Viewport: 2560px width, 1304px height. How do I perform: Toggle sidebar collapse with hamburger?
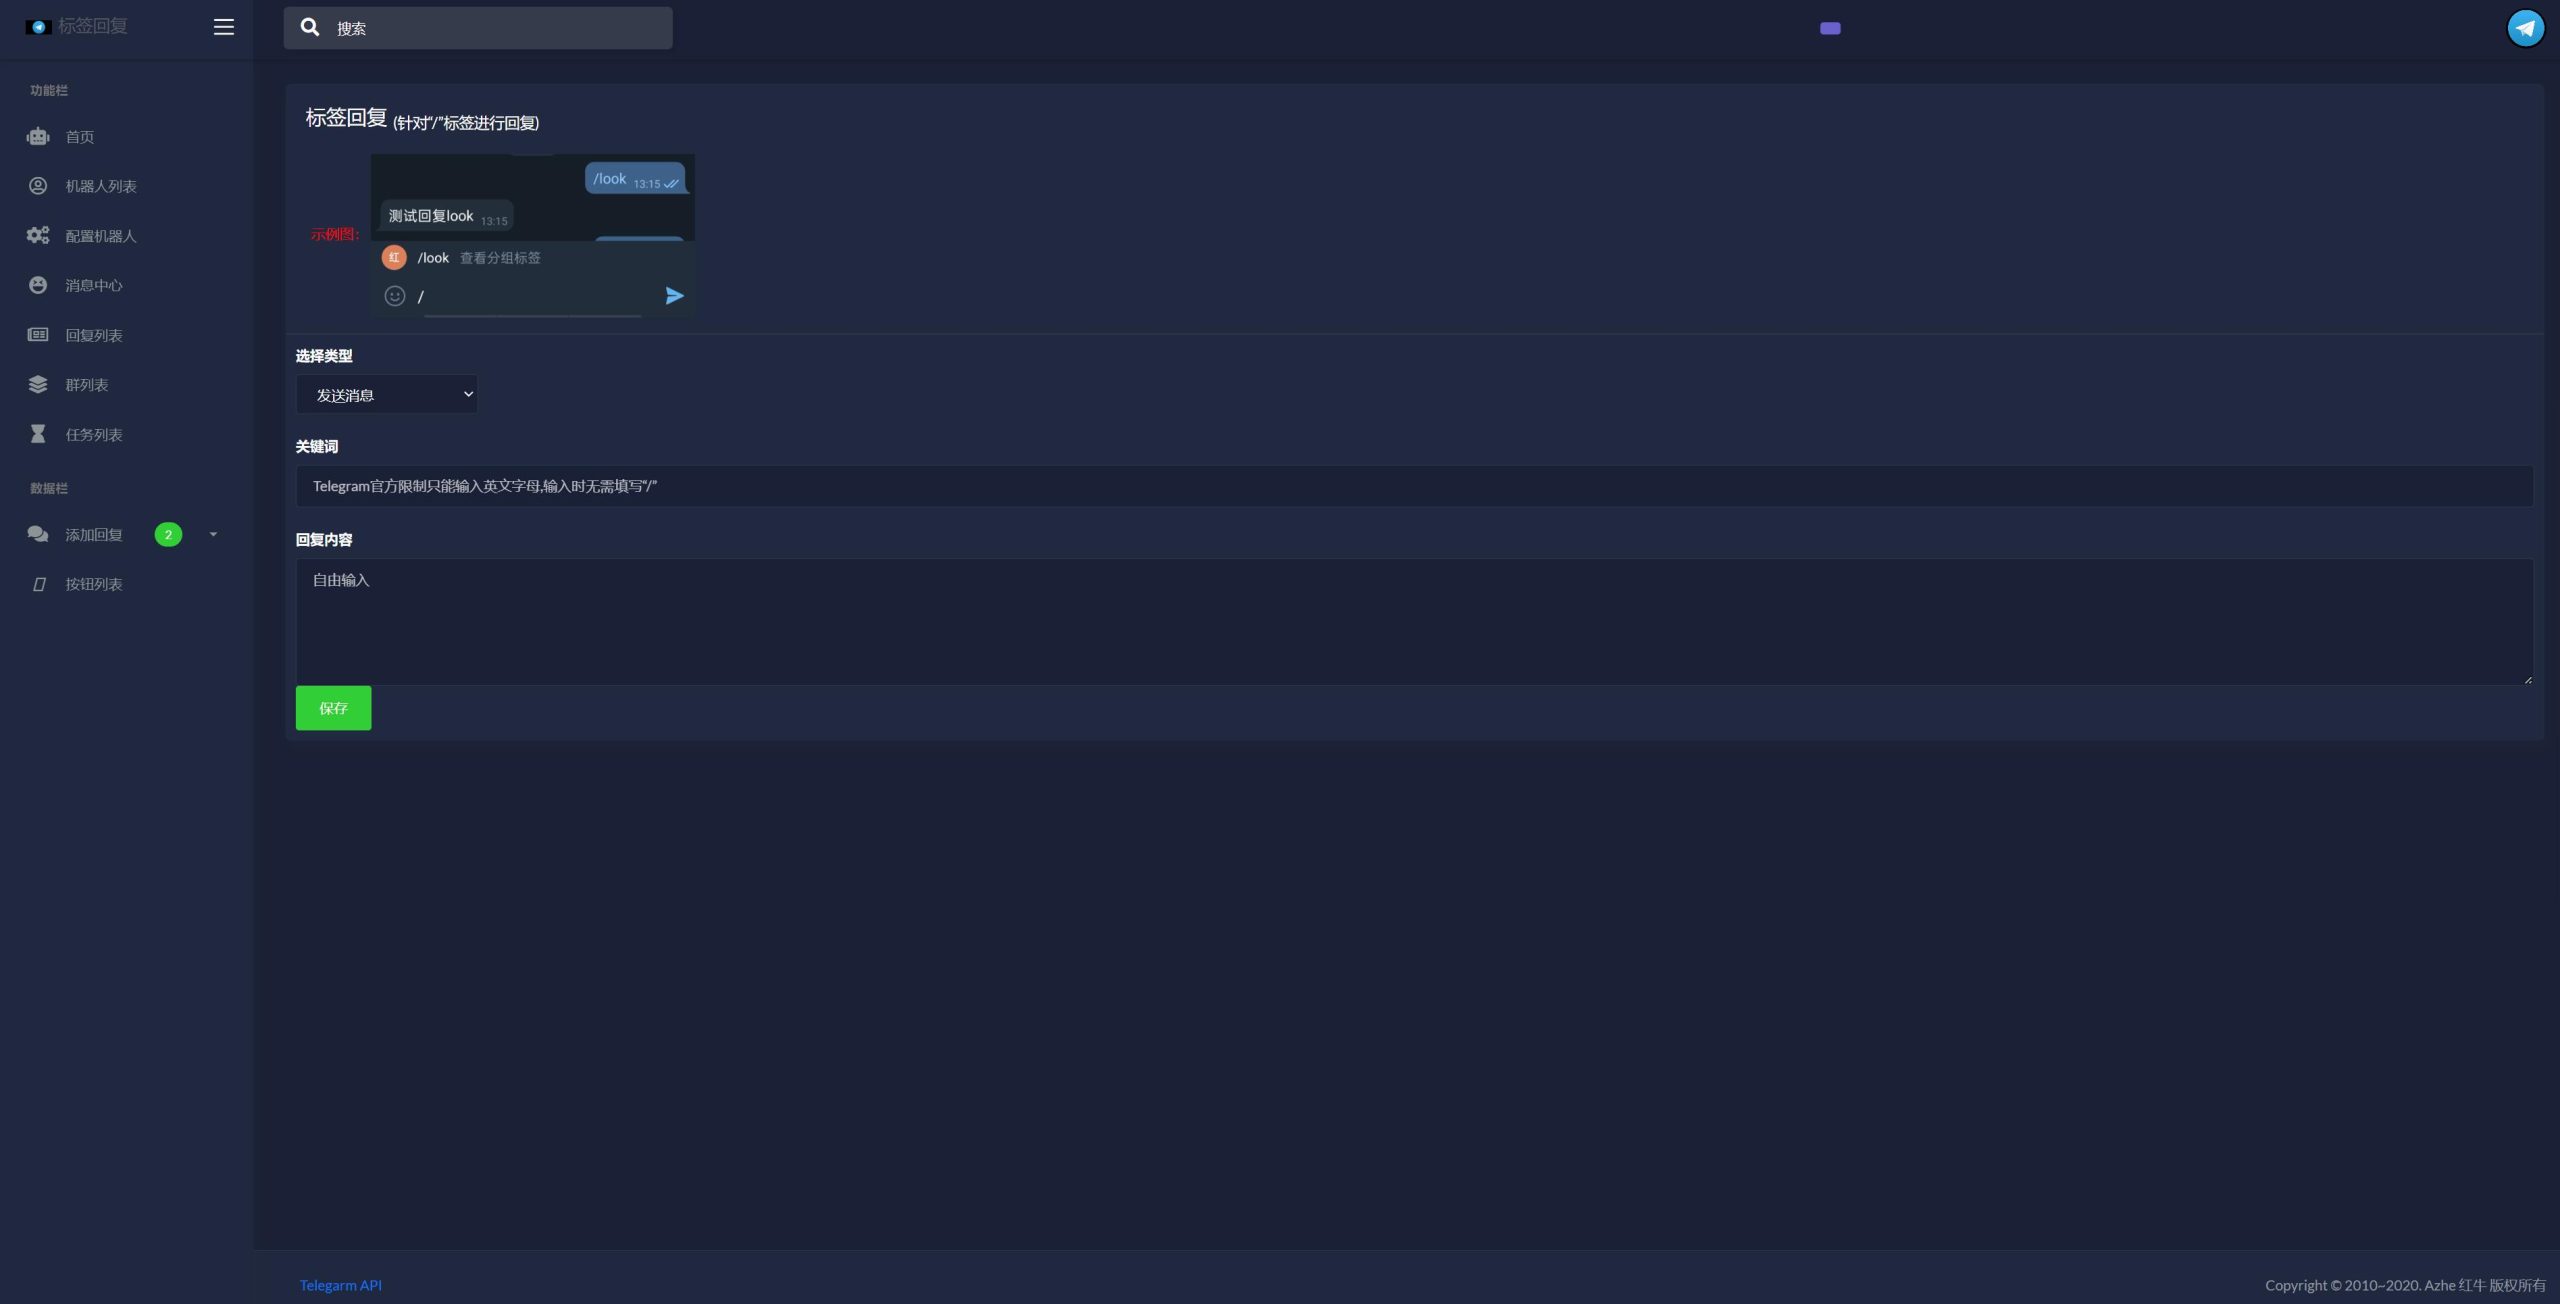pyautogui.click(x=223, y=27)
